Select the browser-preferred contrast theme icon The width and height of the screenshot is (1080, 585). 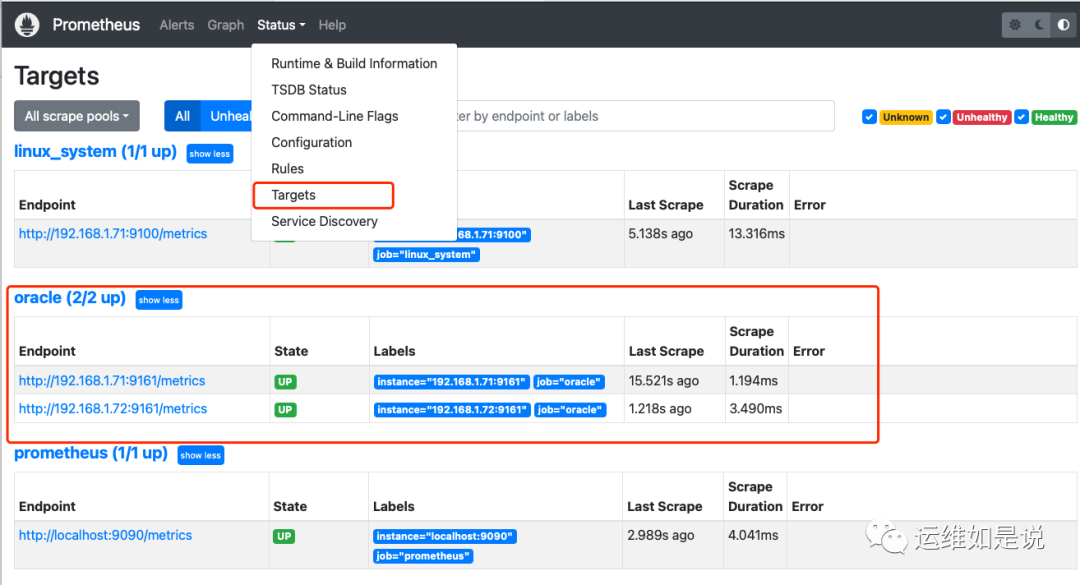1062,25
